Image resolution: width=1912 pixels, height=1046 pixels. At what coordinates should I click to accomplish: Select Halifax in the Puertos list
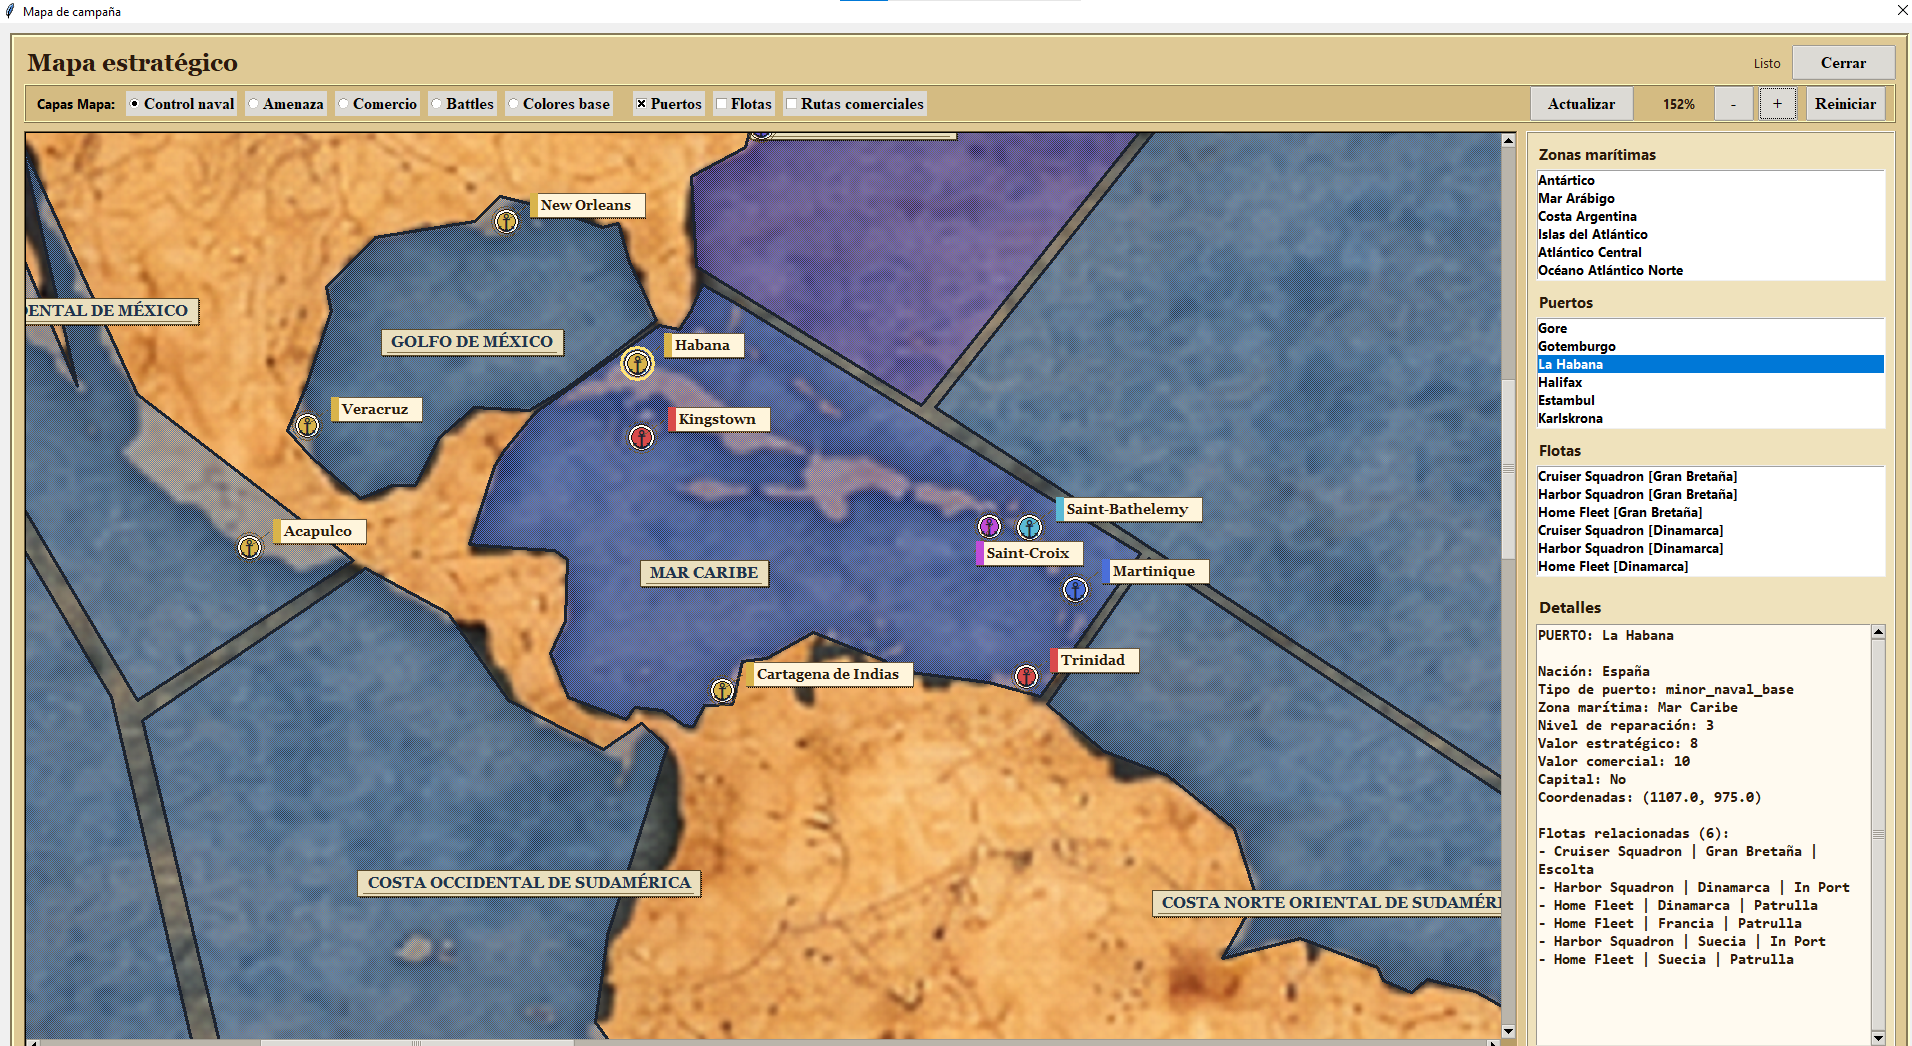pyautogui.click(x=1710, y=382)
